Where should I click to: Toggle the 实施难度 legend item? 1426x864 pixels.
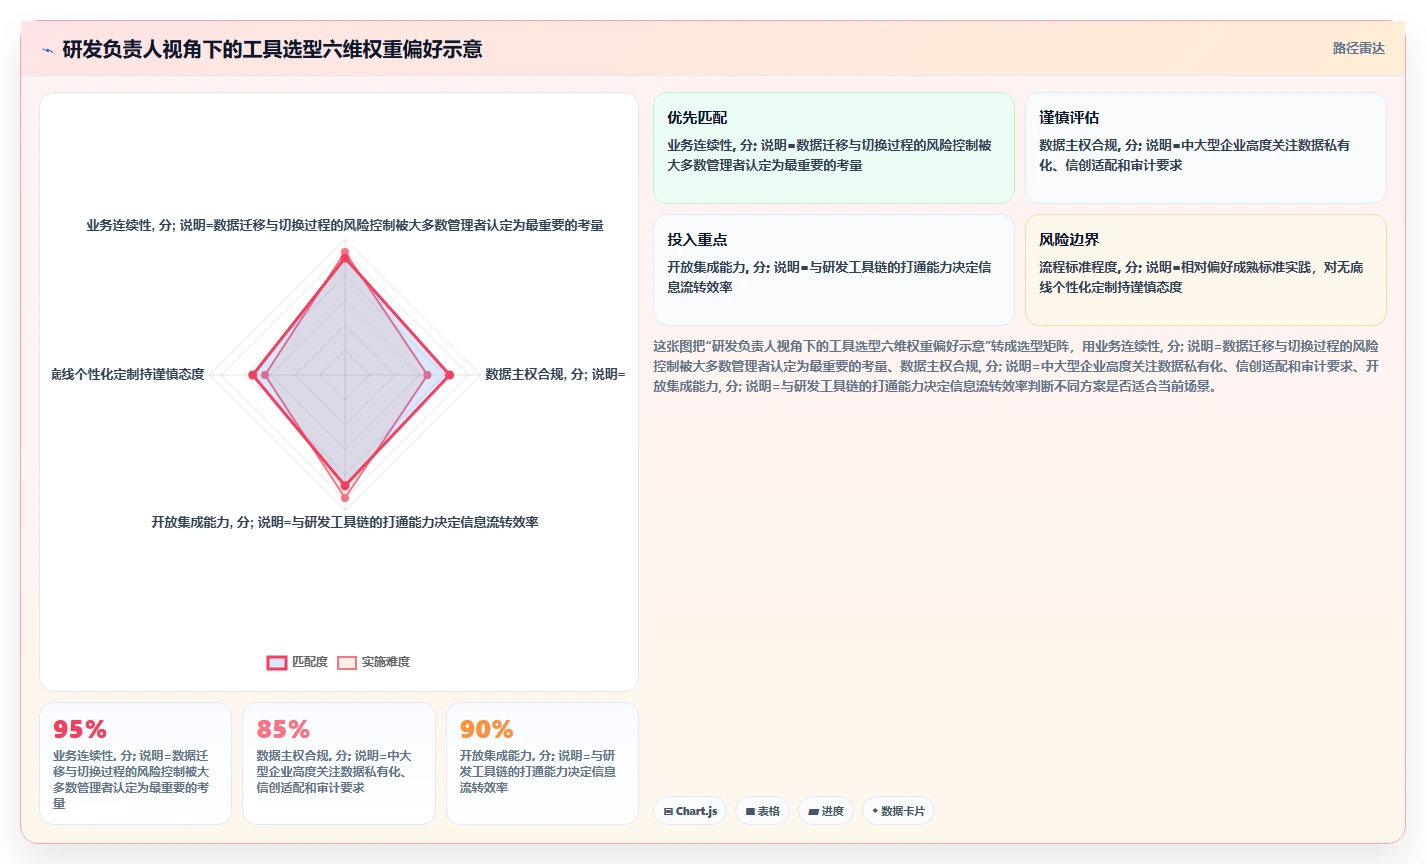(x=373, y=662)
